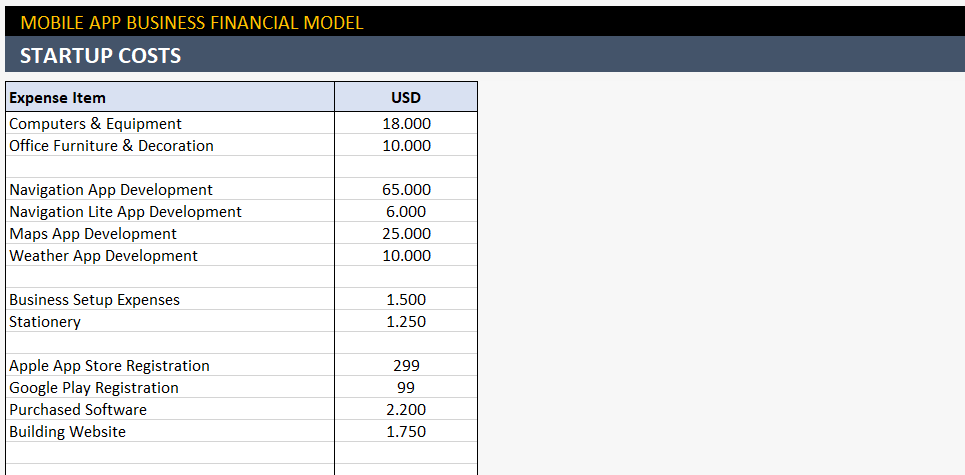Click the Computers & Equipment cell

pos(170,123)
